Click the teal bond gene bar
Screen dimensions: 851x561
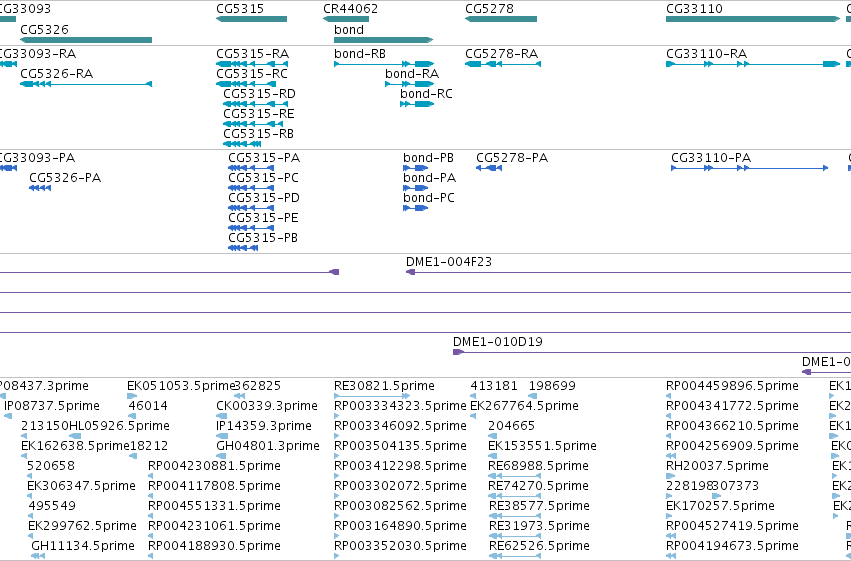coord(383,40)
